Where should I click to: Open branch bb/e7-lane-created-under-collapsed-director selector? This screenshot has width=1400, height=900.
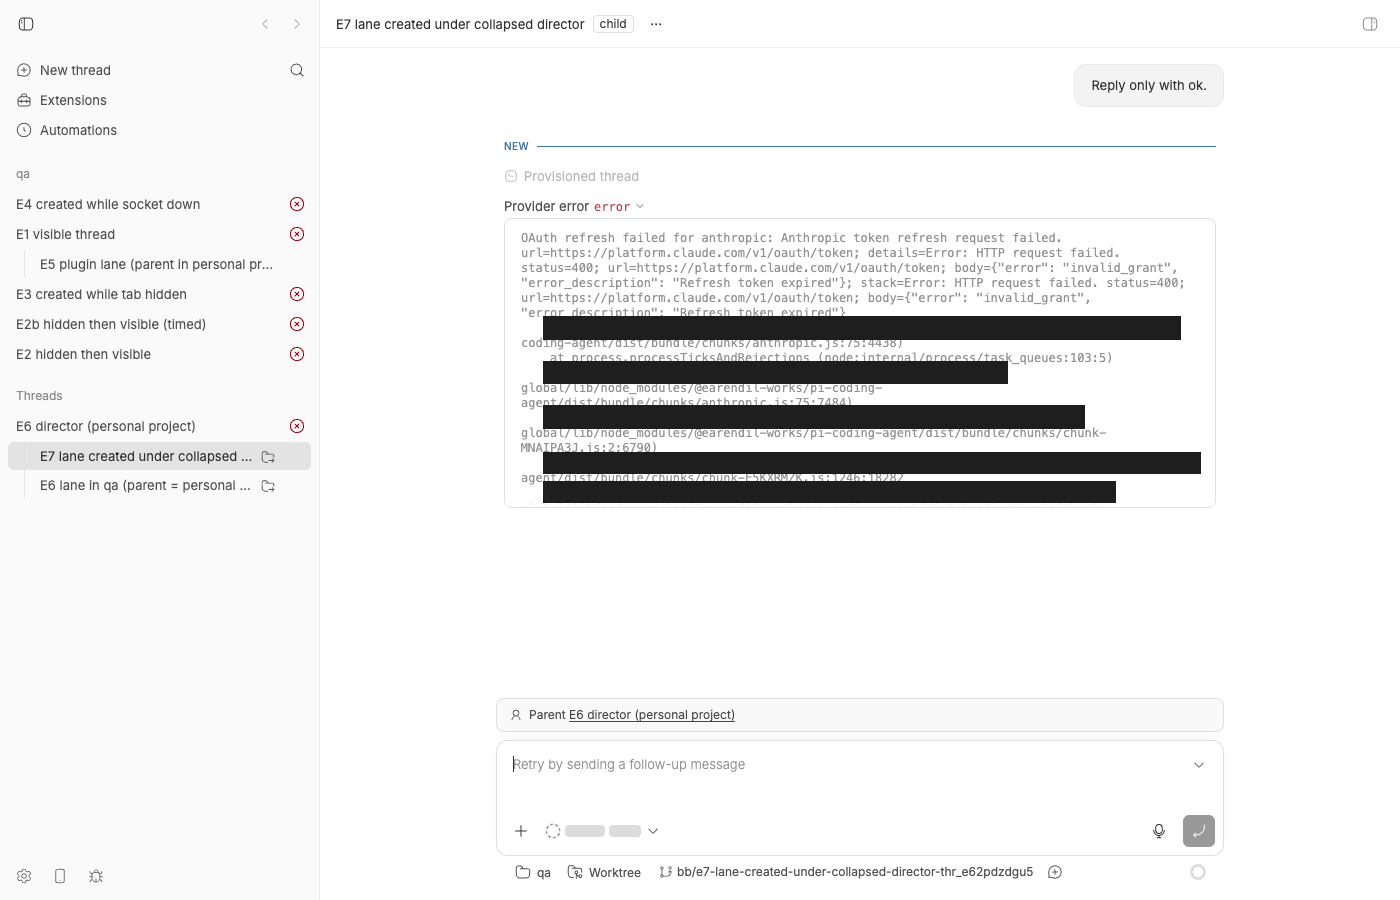[846, 872]
